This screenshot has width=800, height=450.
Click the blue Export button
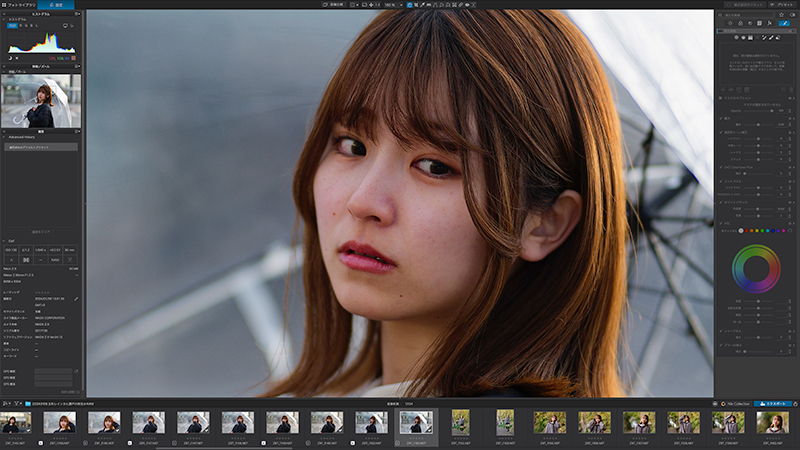click(x=773, y=404)
